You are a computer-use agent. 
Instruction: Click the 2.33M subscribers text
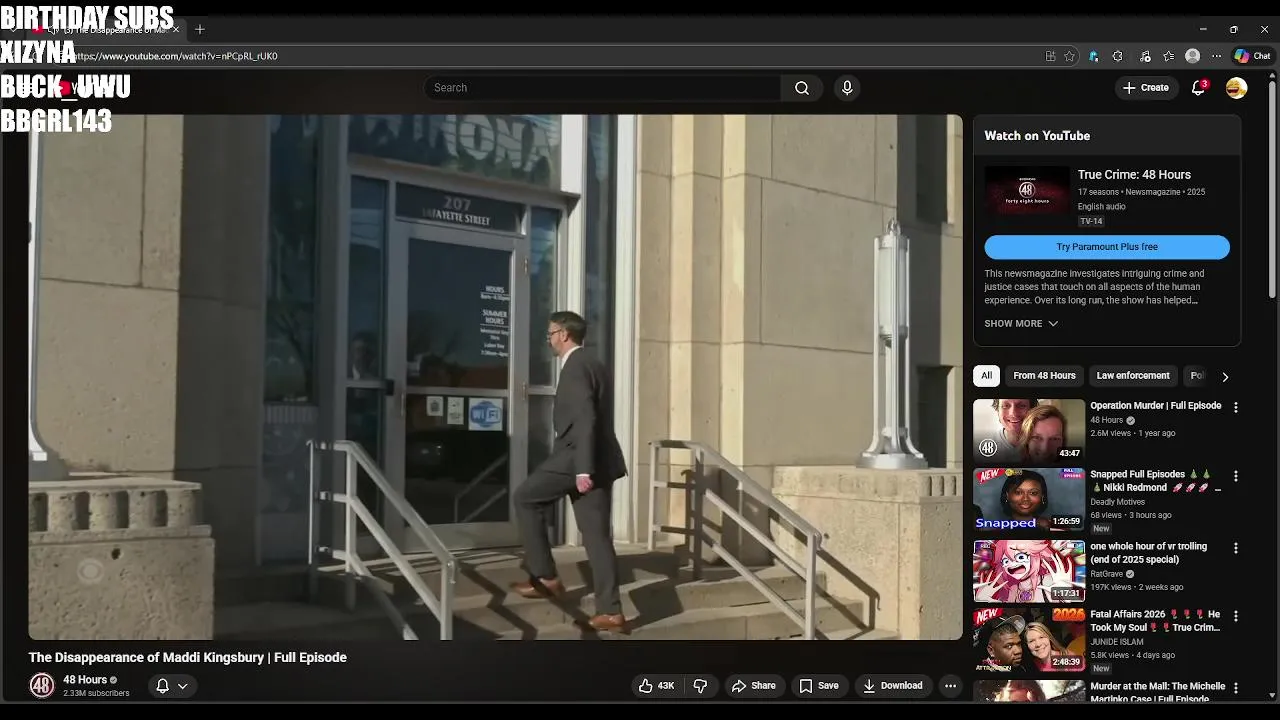pyautogui.click(x=96, y=693)
